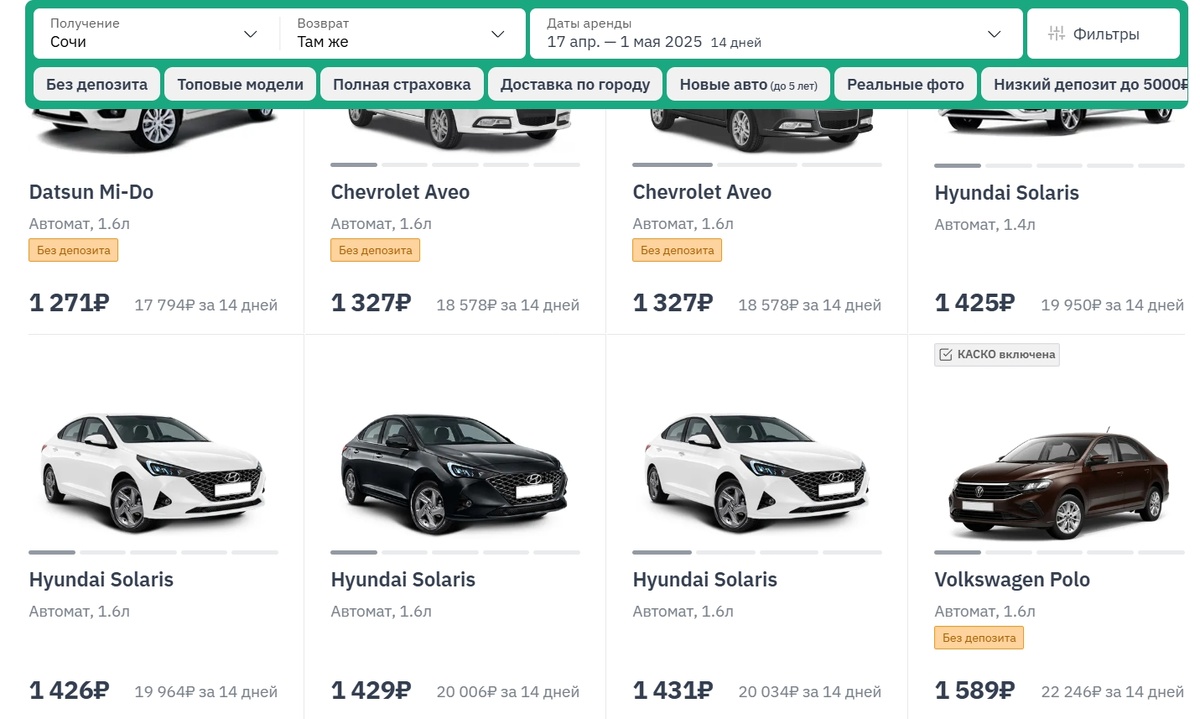Screen dimensions: 1200x719
Task: Click the KASKO checkmark icon on Volkswagen Polo
Action: tap(945, 354)
